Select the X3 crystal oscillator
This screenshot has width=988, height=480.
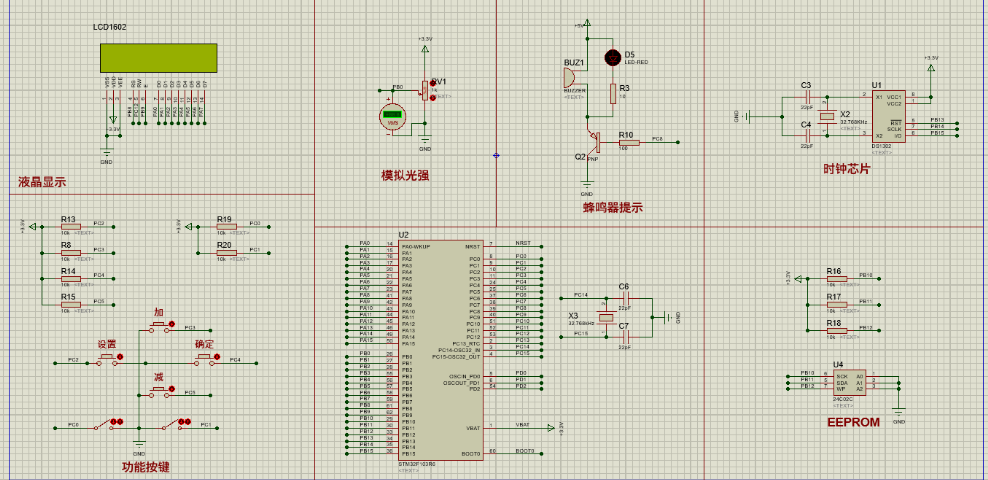[606, 318]
